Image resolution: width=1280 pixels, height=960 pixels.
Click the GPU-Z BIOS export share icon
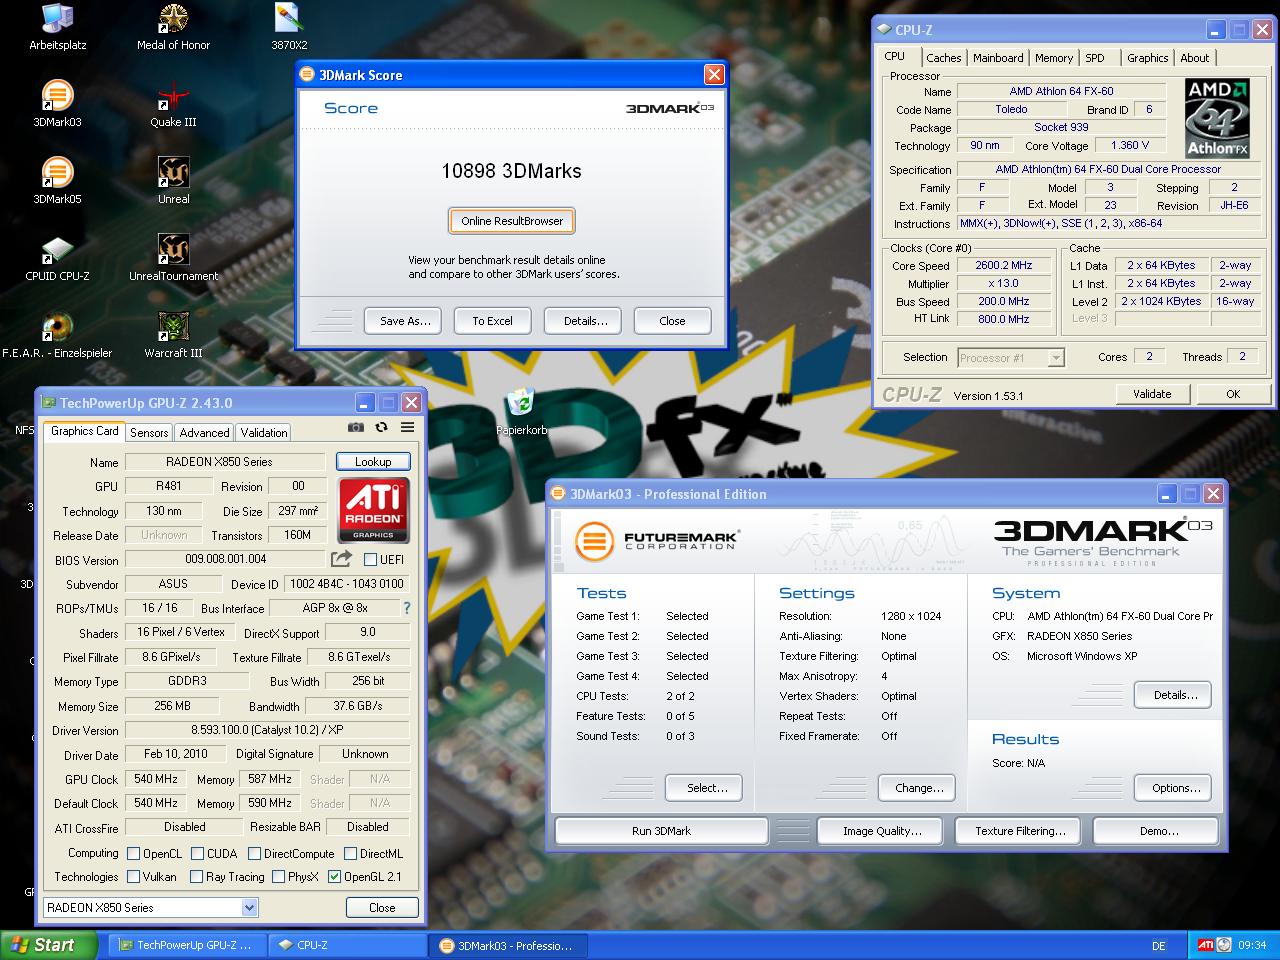(x=342, y=559)
